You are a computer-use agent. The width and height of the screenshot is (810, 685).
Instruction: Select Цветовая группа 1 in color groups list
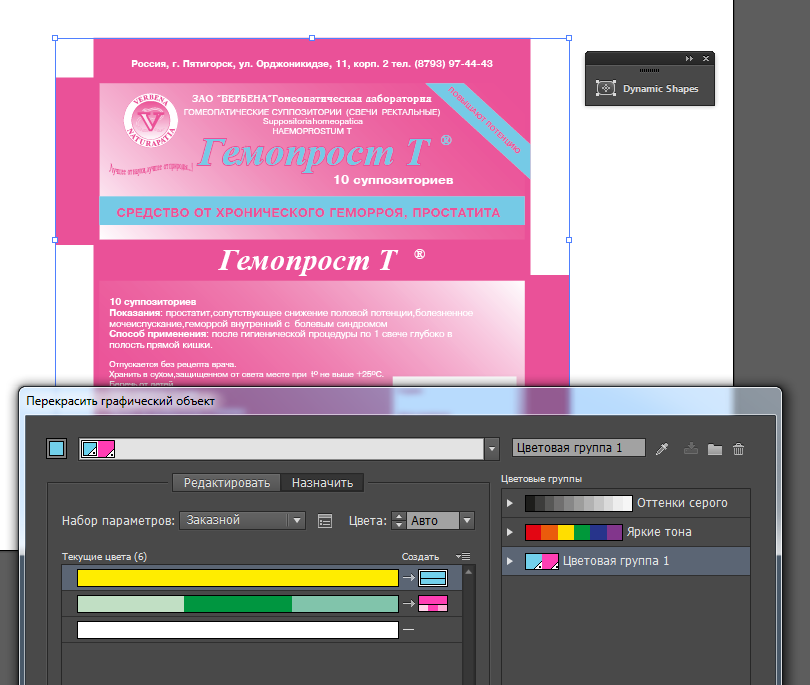(x=626, y=561)
